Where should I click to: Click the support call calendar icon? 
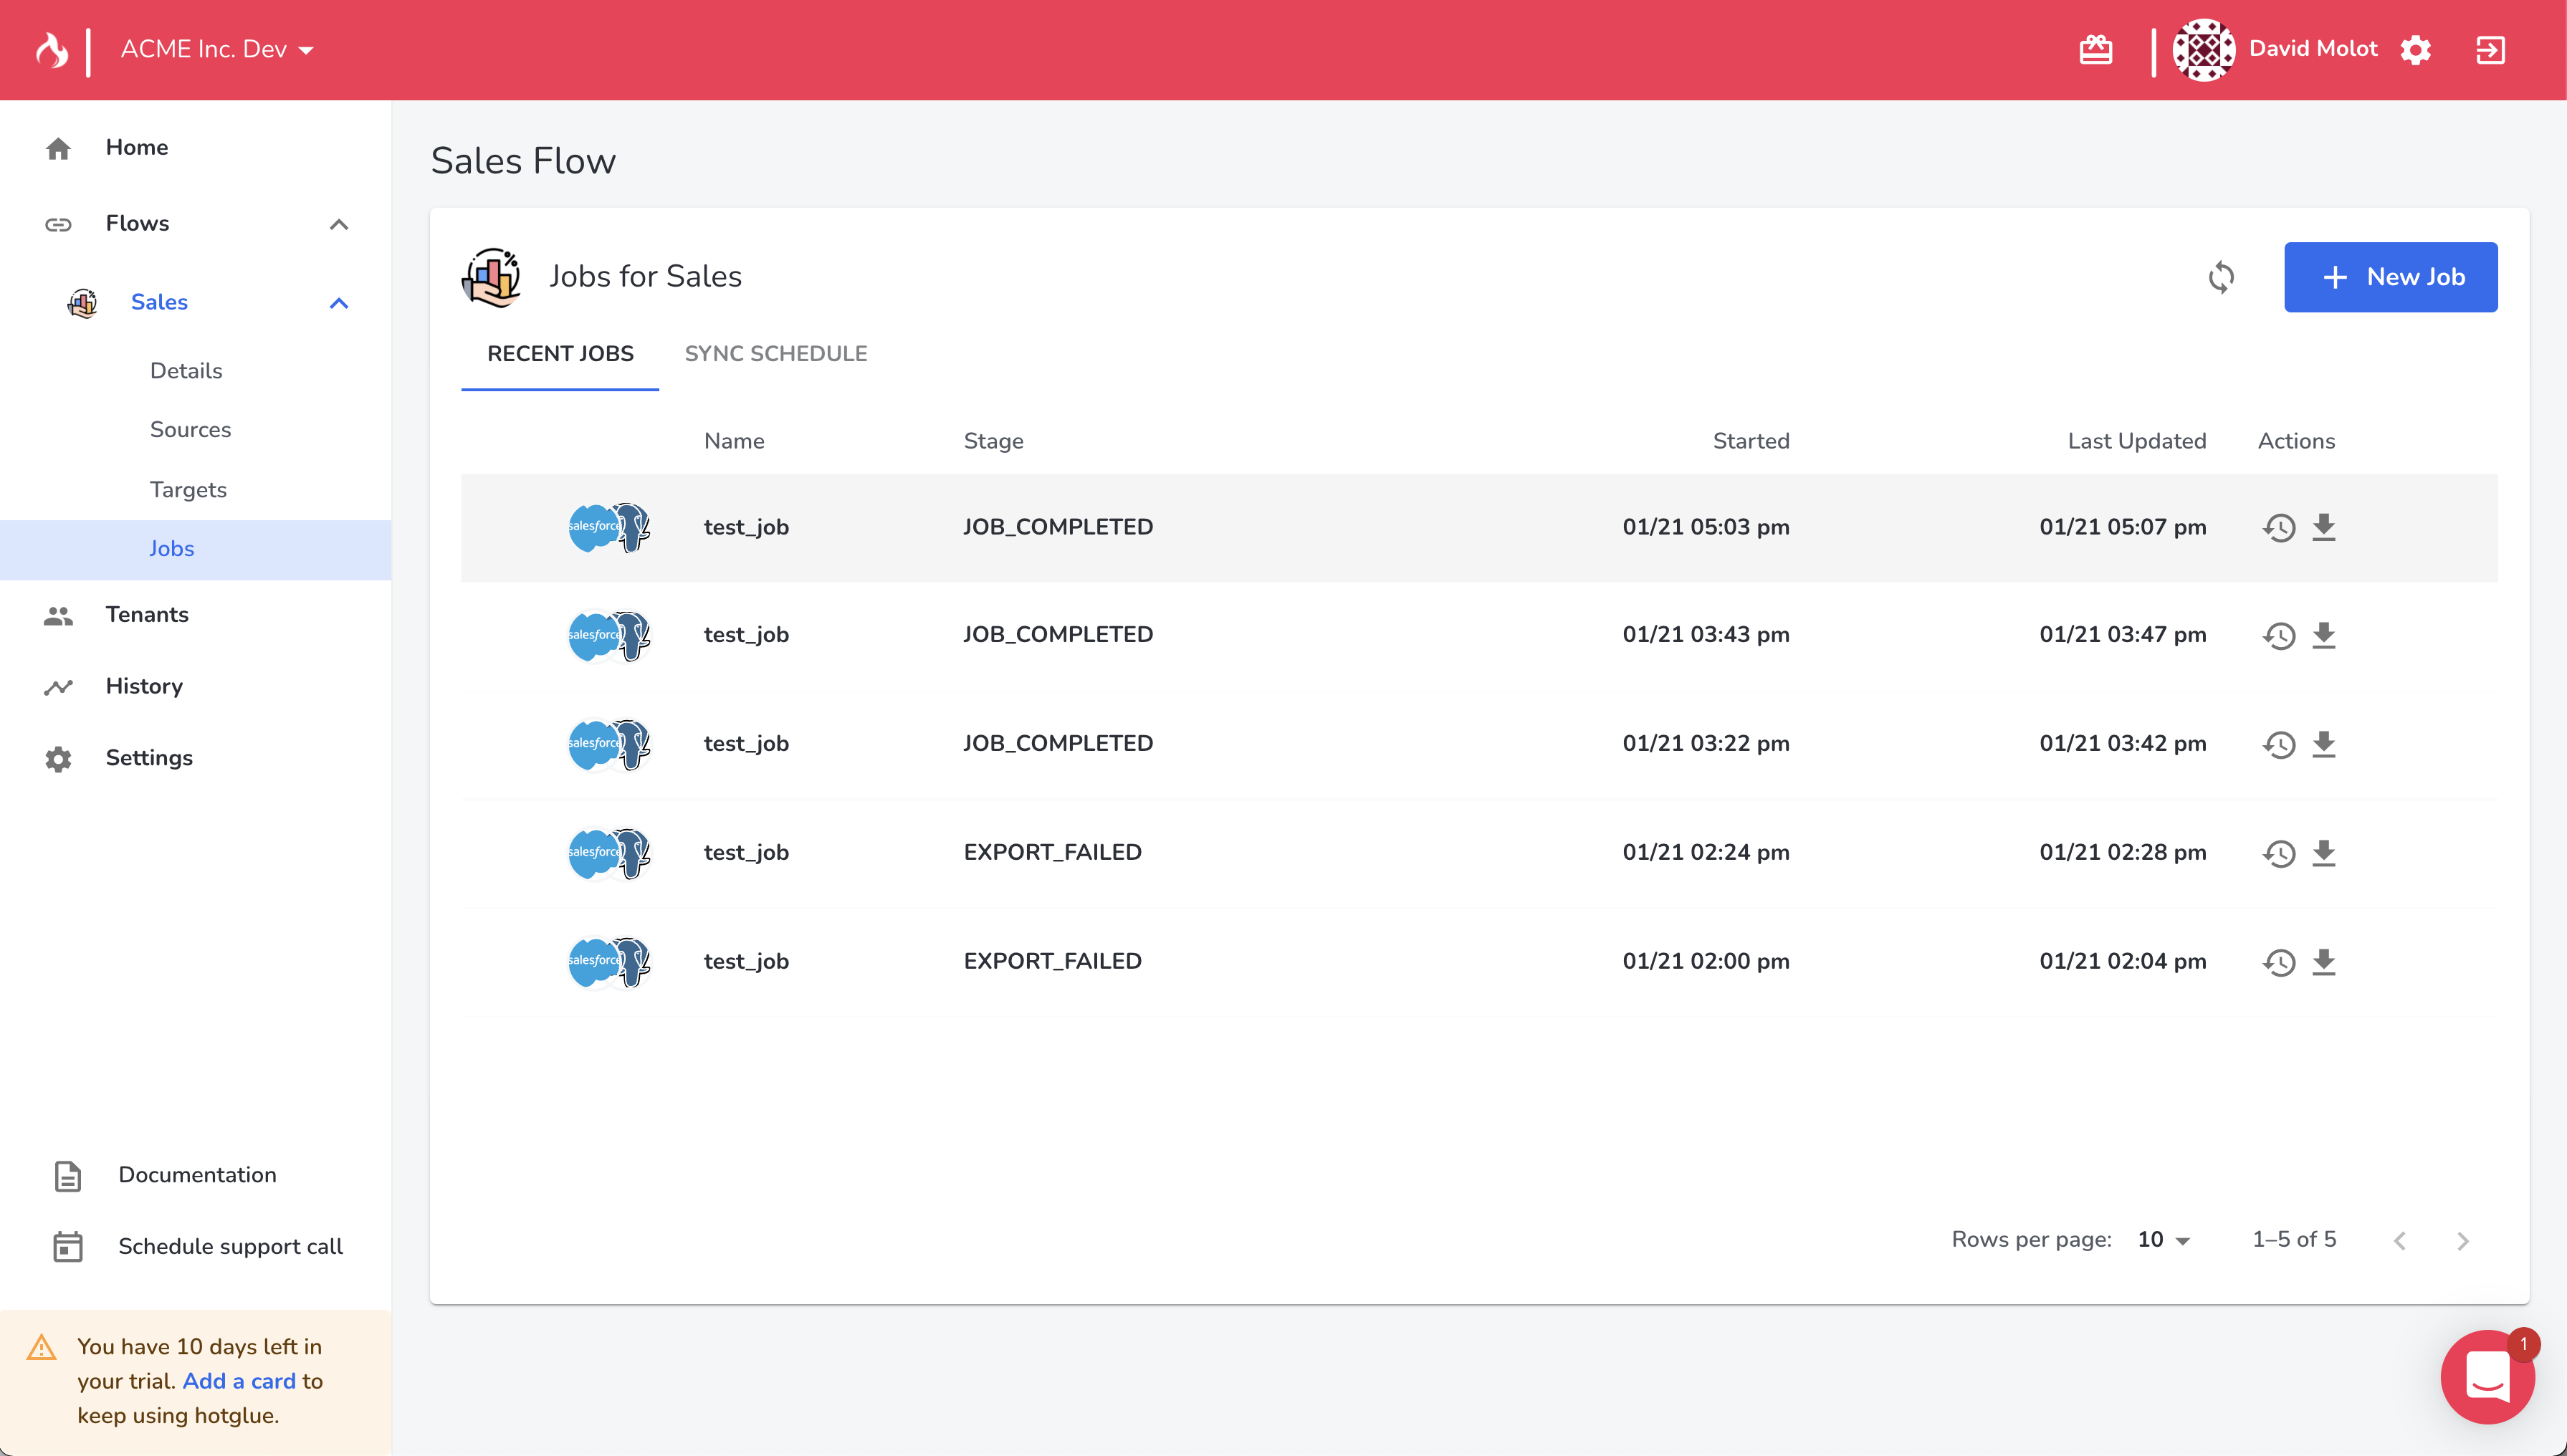click(x=67, y=1247)
